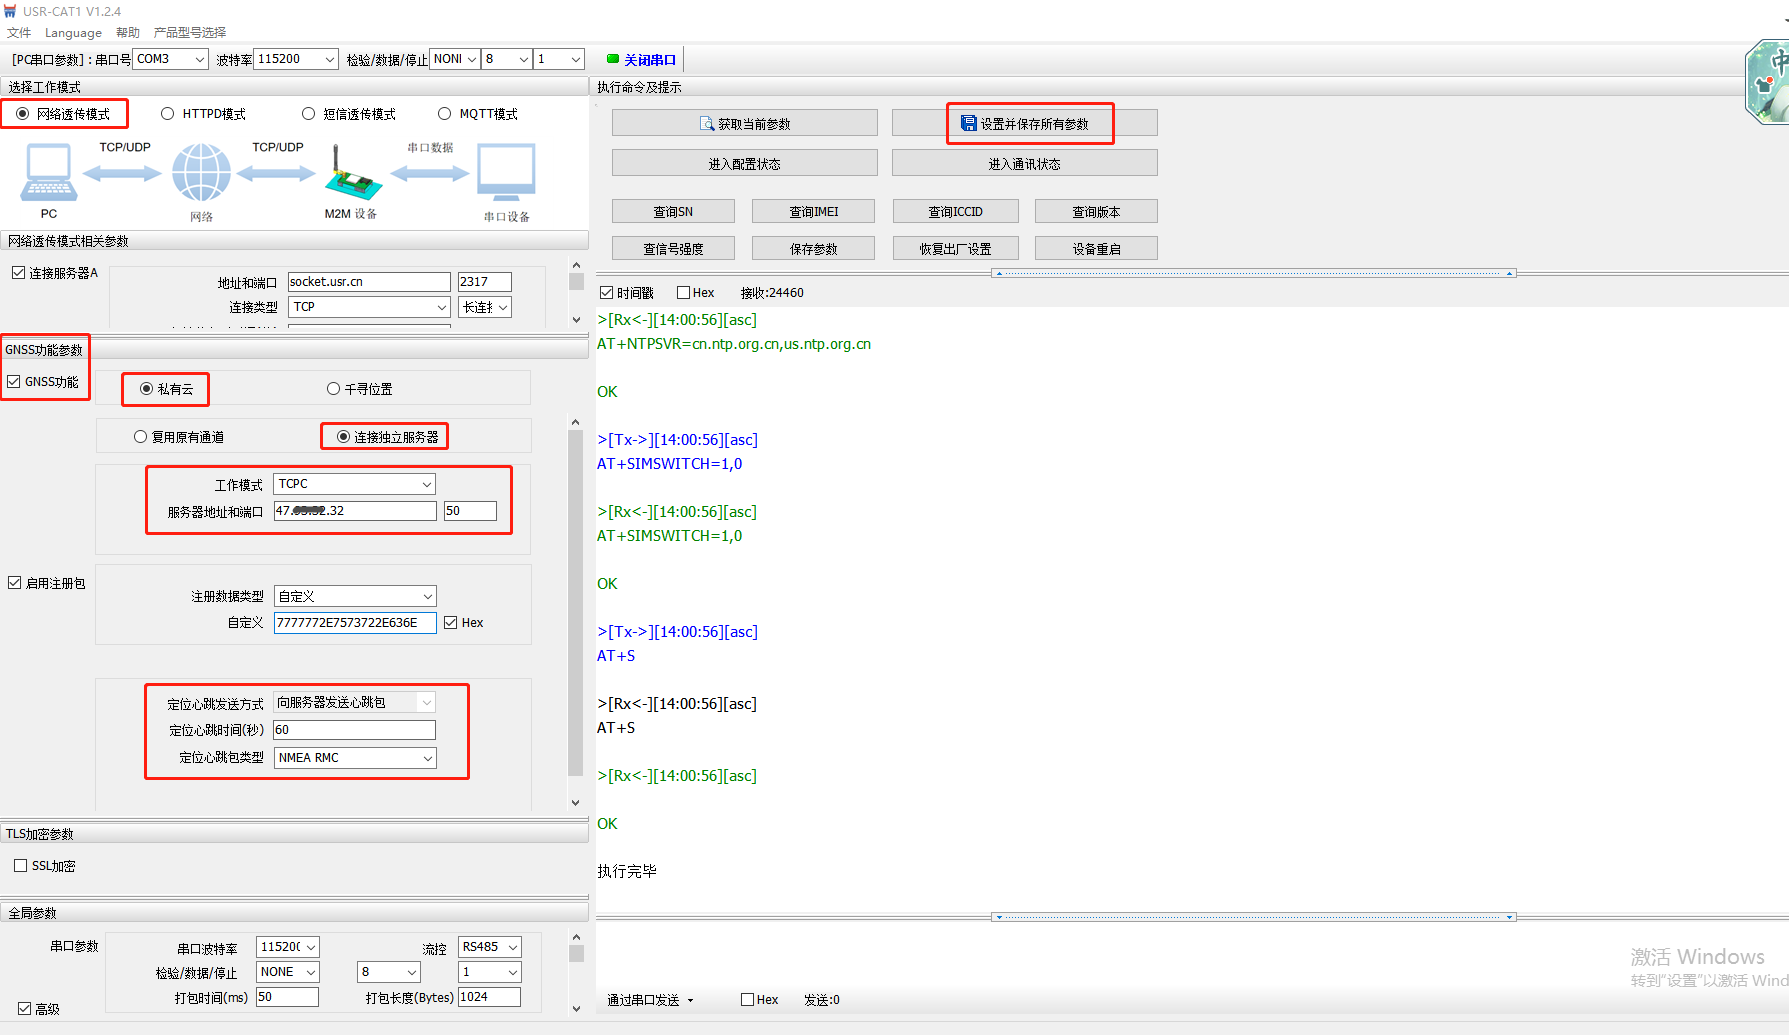
Task: Click the save icon on set-all-parameters button
Action: point(968,124)
